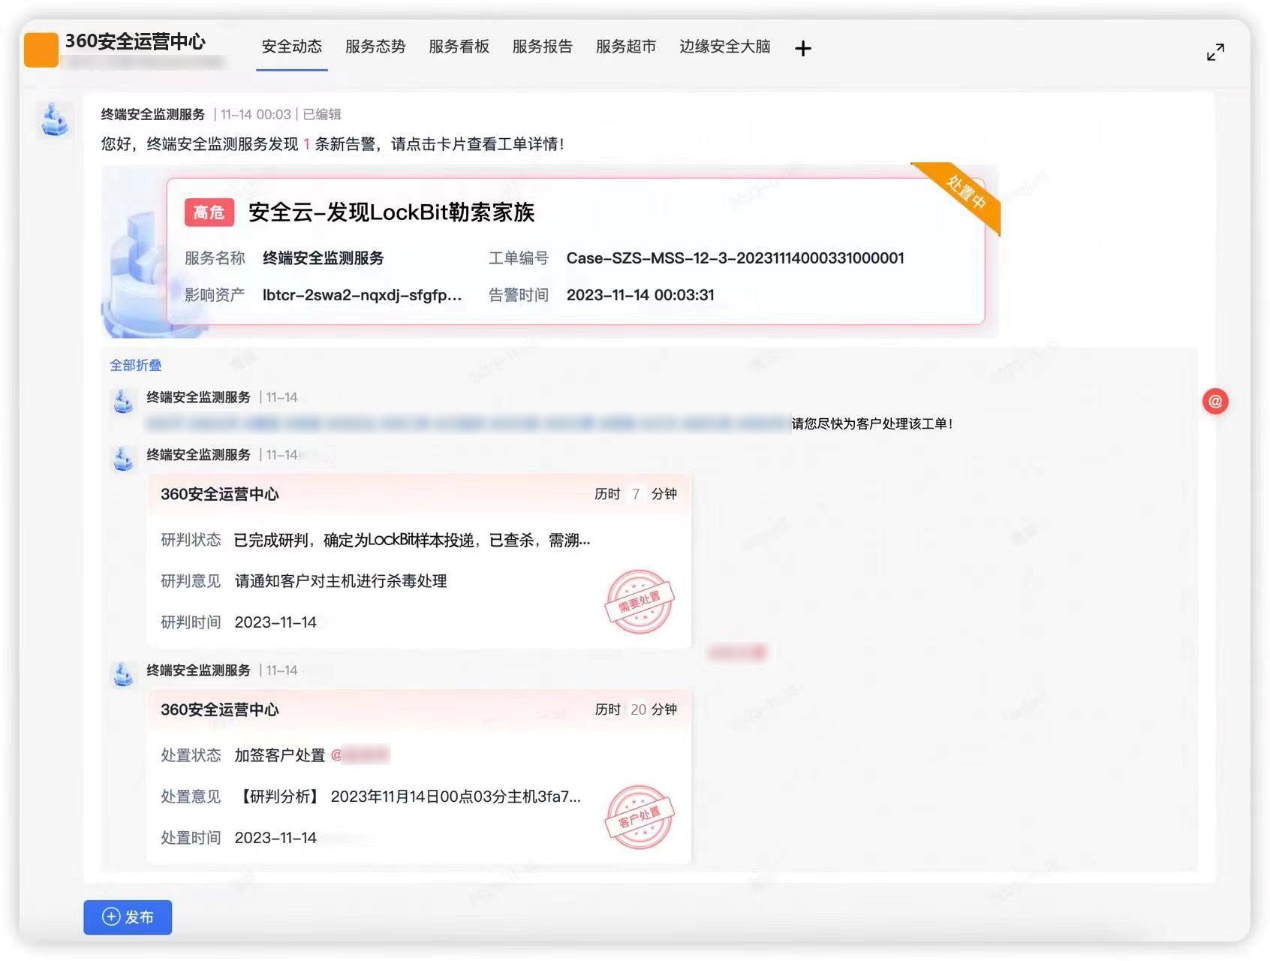Click the 历时 20 分钟 duration label
This screenshot has width=1270, height=961.
[x=636, y=709]
